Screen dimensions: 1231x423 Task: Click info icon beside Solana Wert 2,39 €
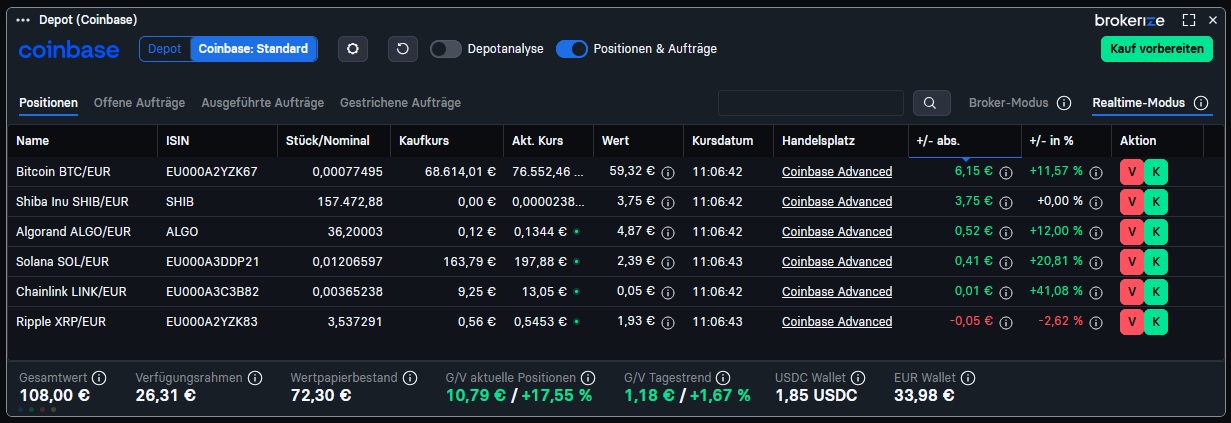coord(668,262)
